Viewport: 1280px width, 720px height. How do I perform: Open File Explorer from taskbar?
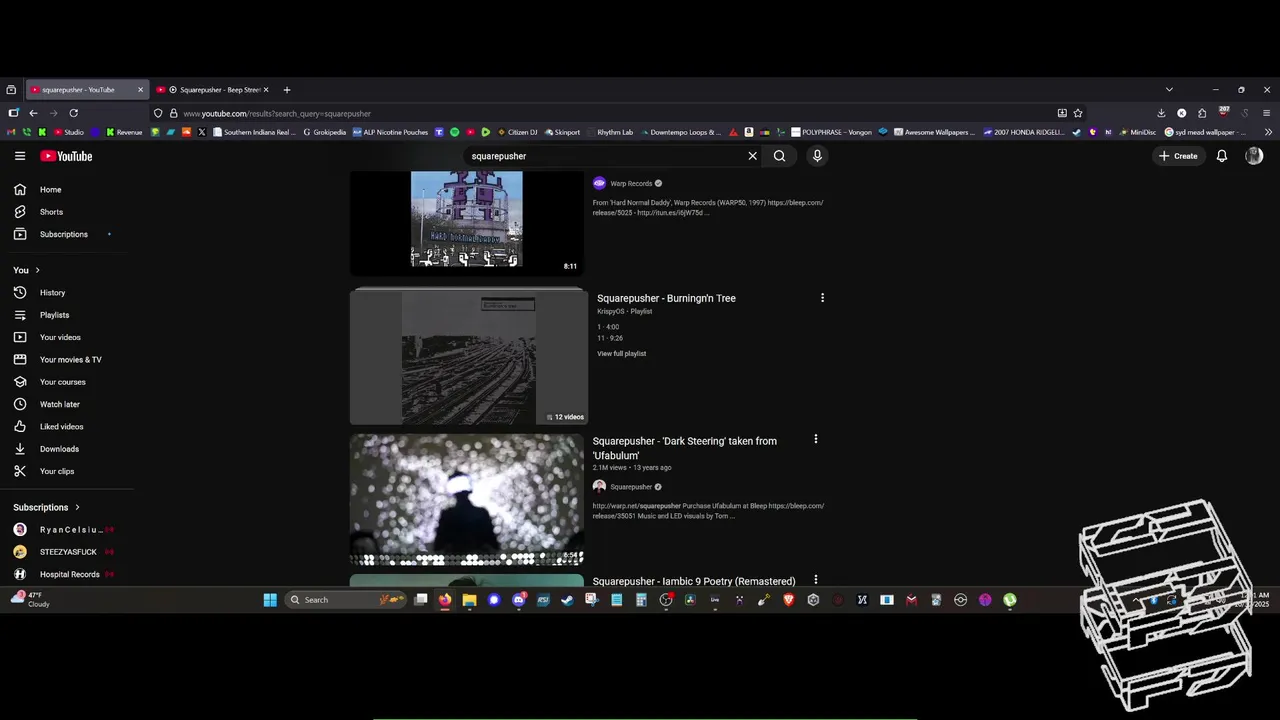(x=469, y=600)
